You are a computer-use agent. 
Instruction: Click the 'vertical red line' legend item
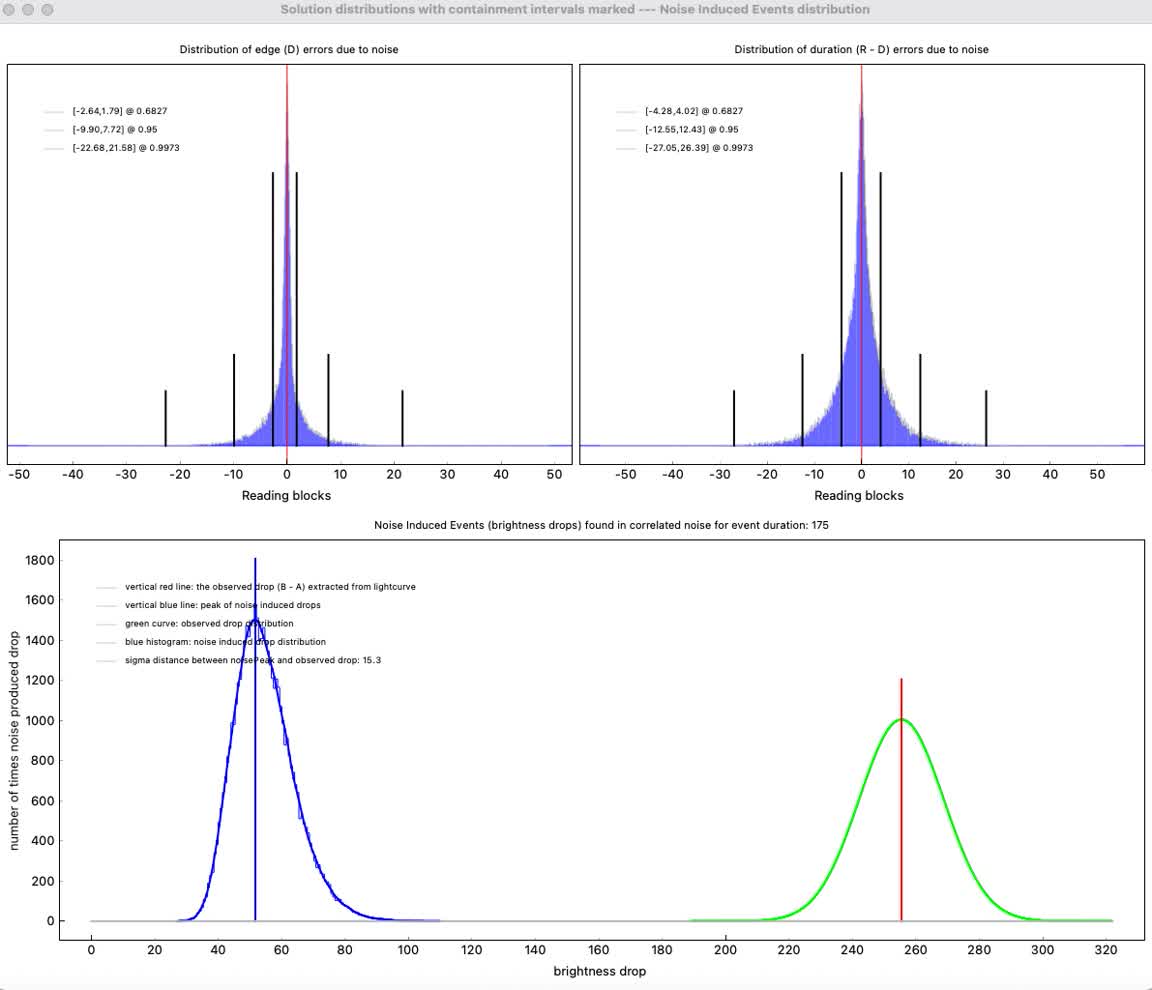pyautogui.click(x=269, y=587)
